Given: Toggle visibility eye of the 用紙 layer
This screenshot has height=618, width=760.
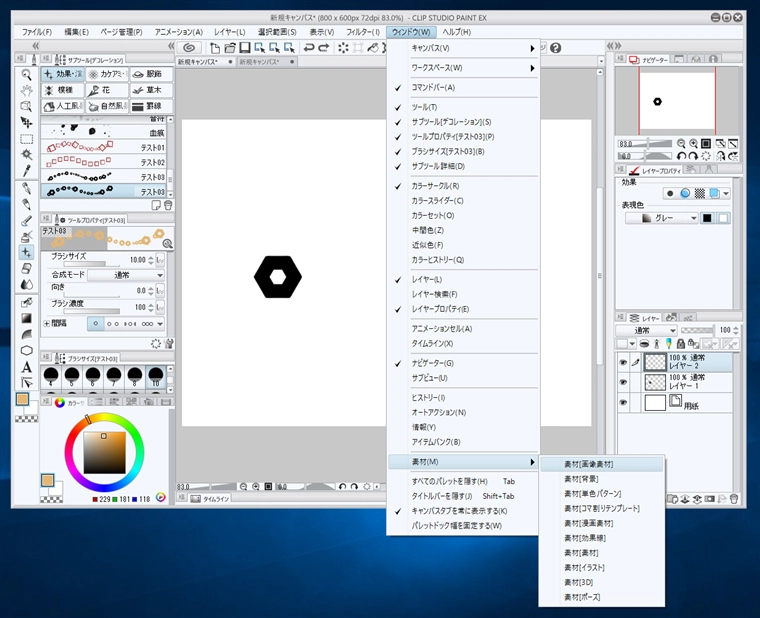Looking at the screenshot, I should (x=623, y=402).
